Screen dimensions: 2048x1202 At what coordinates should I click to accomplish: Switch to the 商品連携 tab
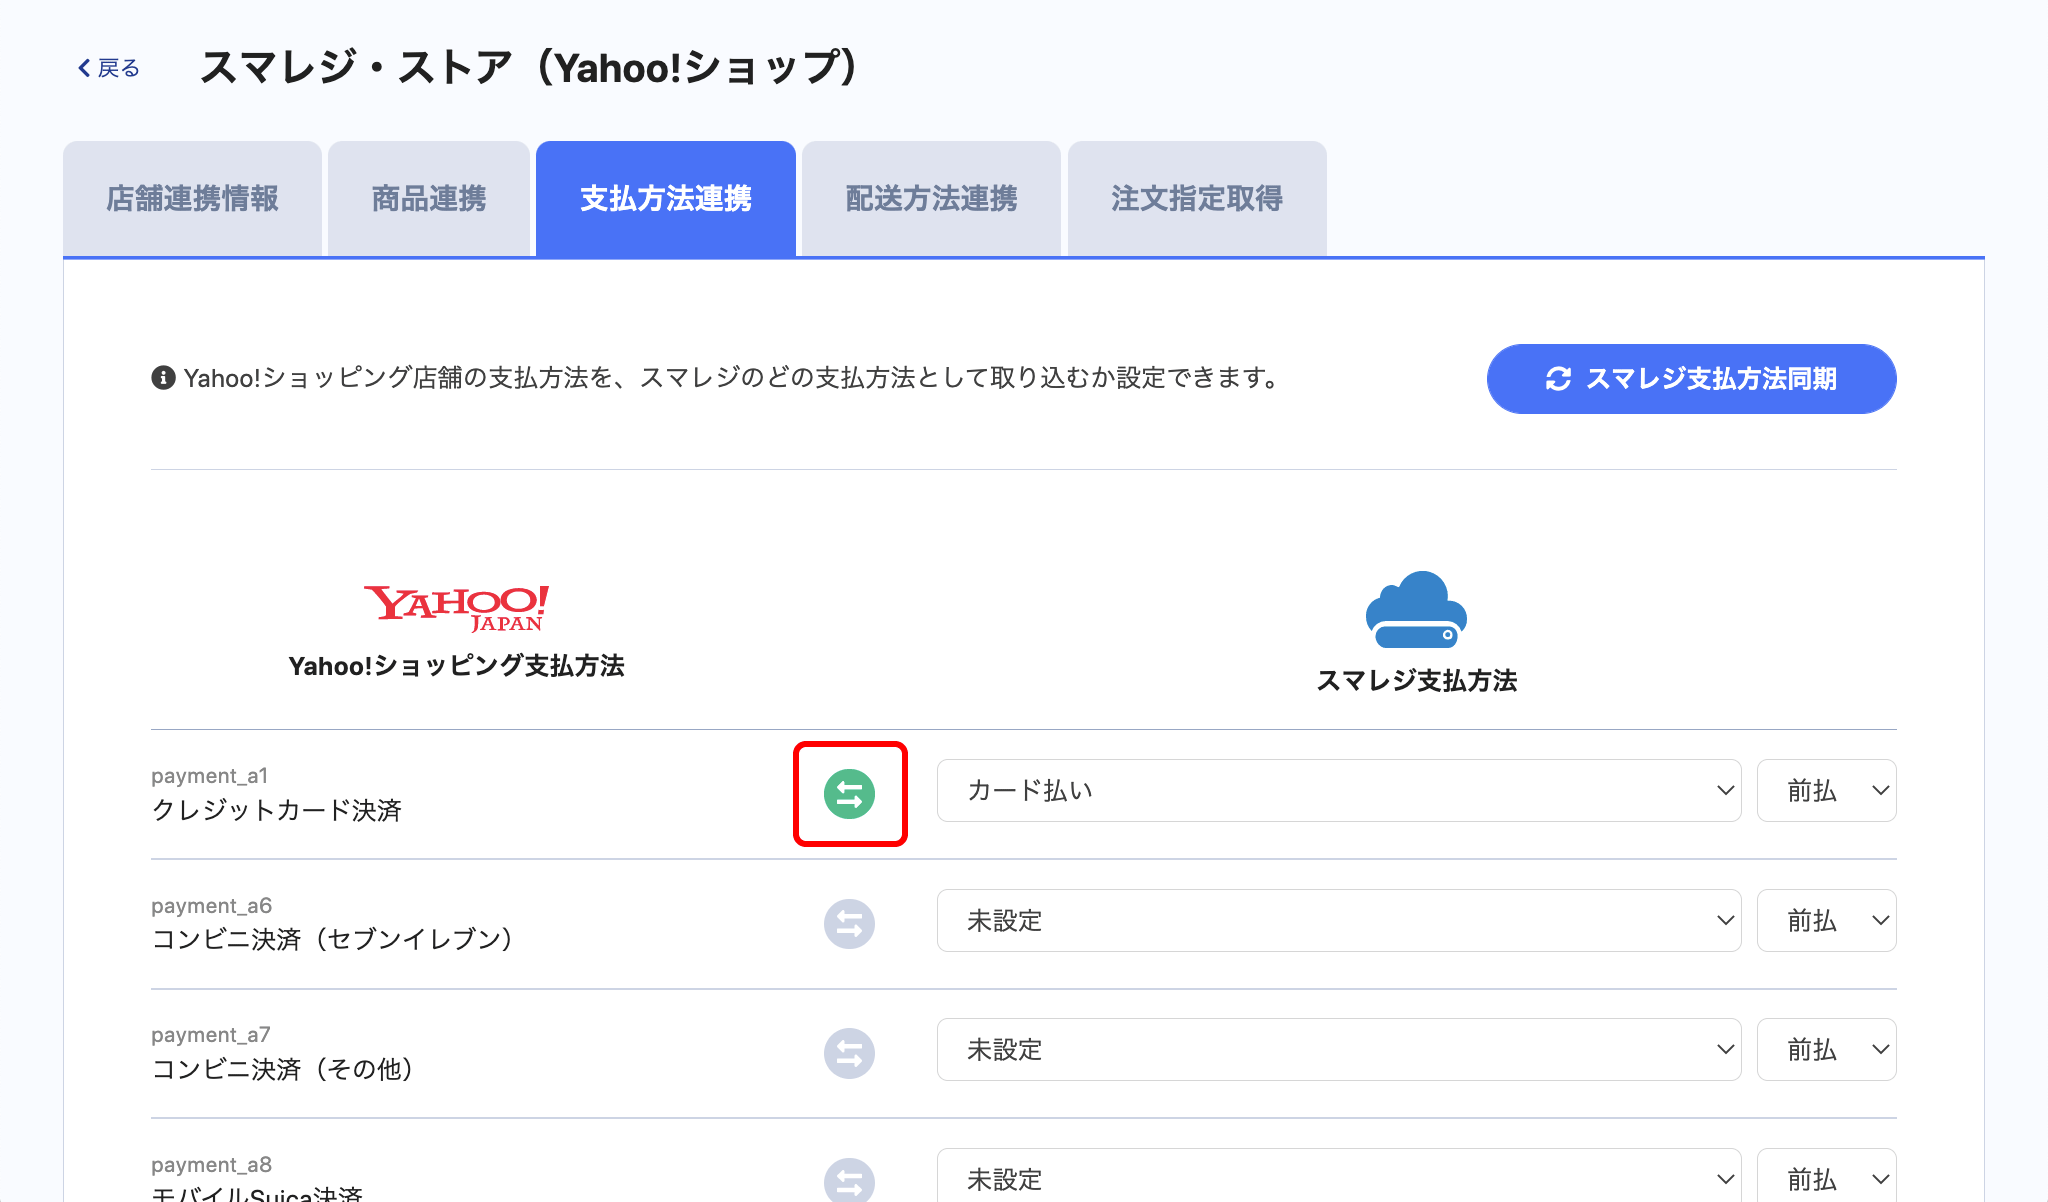click(x=428, y=199)
